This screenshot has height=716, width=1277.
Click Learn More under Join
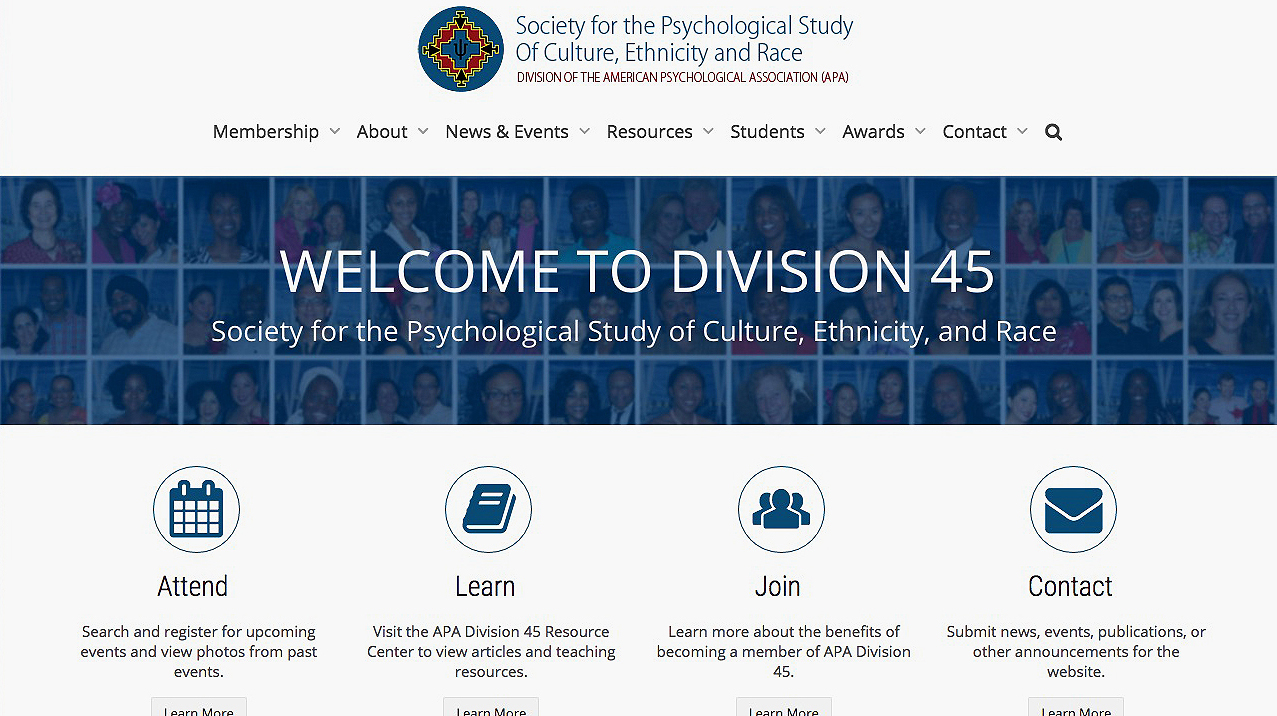coord(784,708)
